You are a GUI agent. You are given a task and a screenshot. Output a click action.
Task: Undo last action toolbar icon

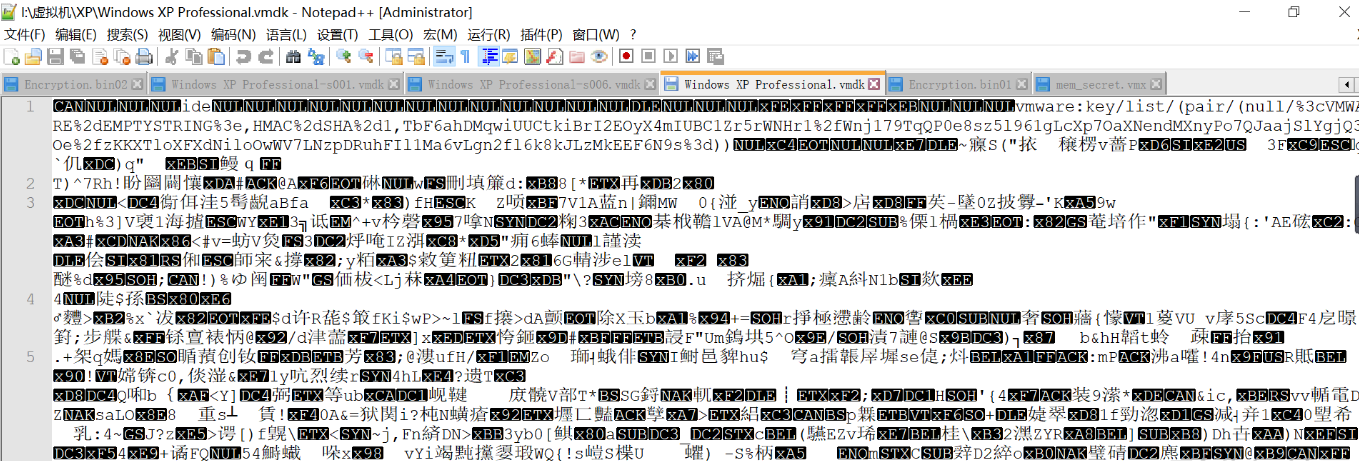[x=243, y=56]
